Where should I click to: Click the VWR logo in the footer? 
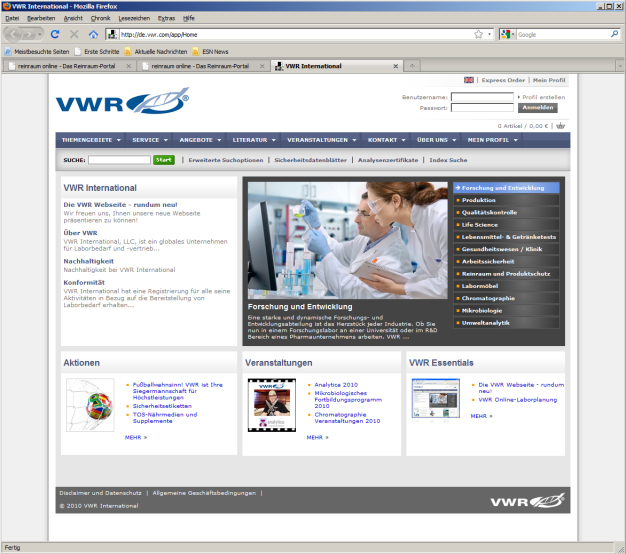coord(527,500)
